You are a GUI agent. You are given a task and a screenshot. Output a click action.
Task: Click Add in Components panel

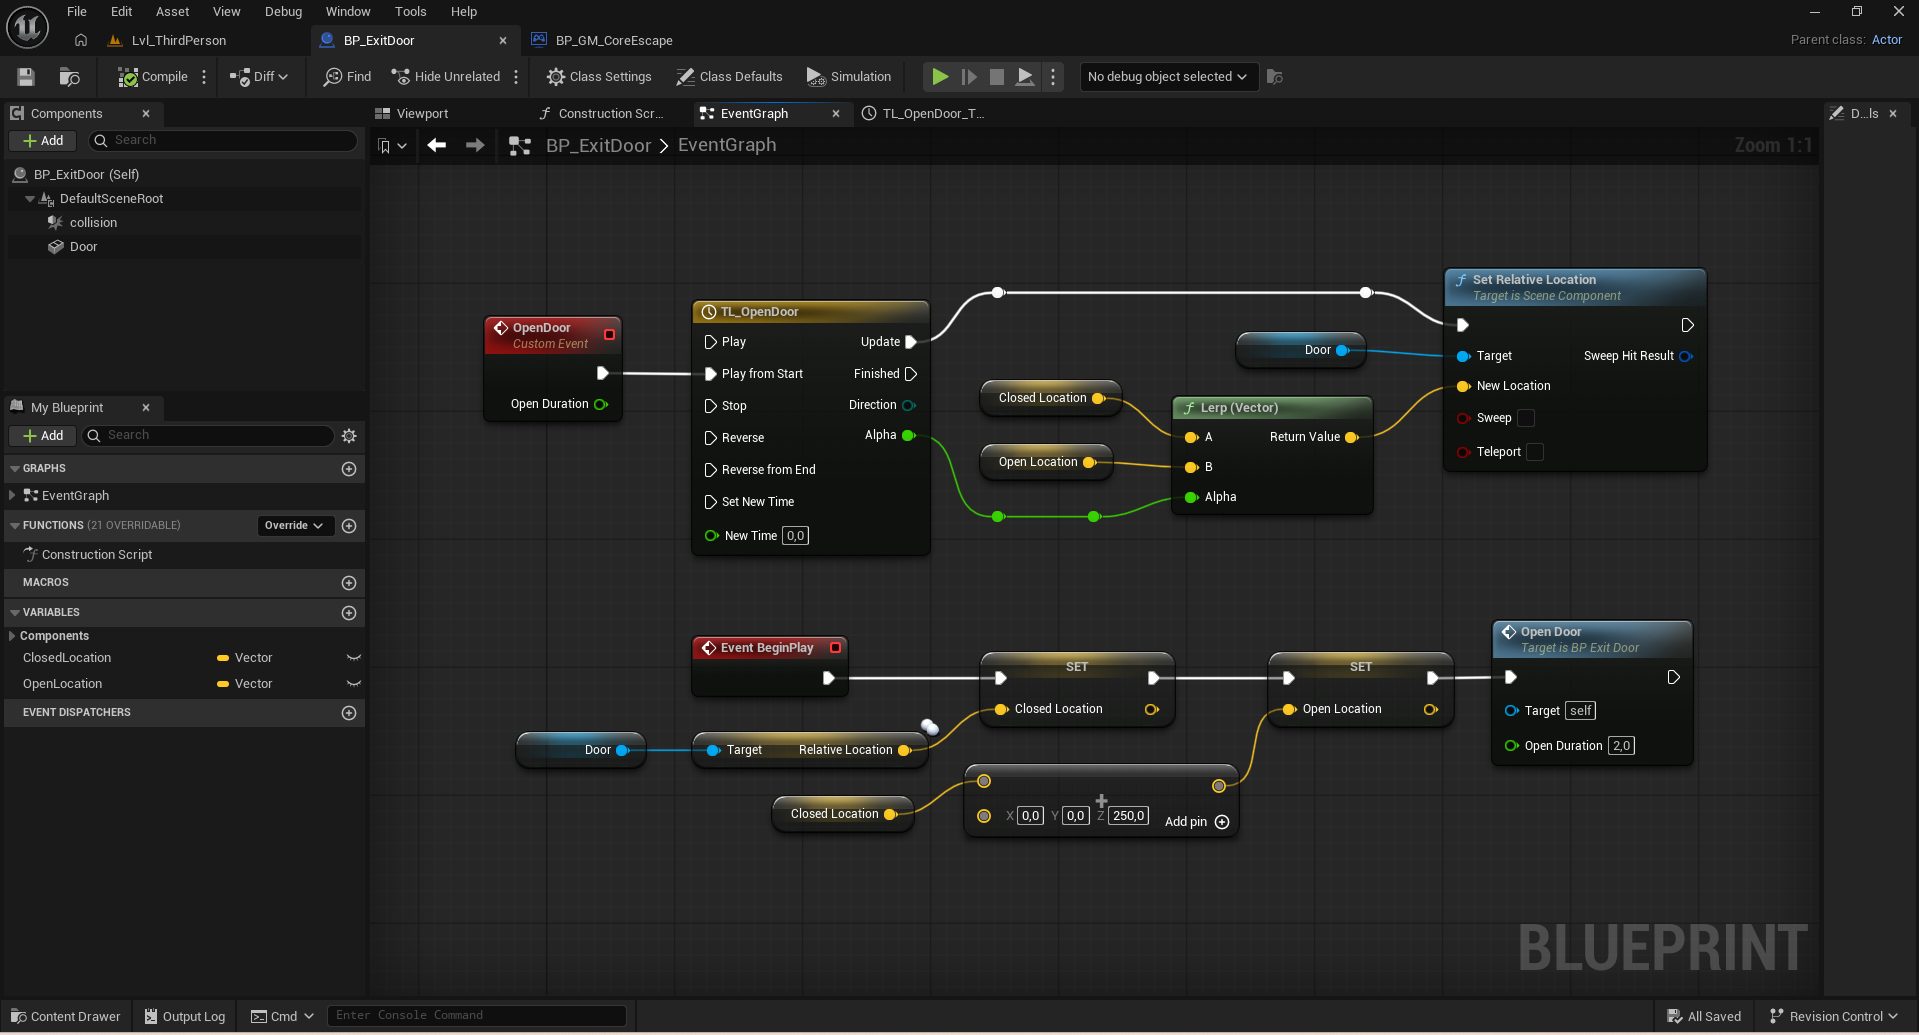pyautogui.click(x=43, y=141)
